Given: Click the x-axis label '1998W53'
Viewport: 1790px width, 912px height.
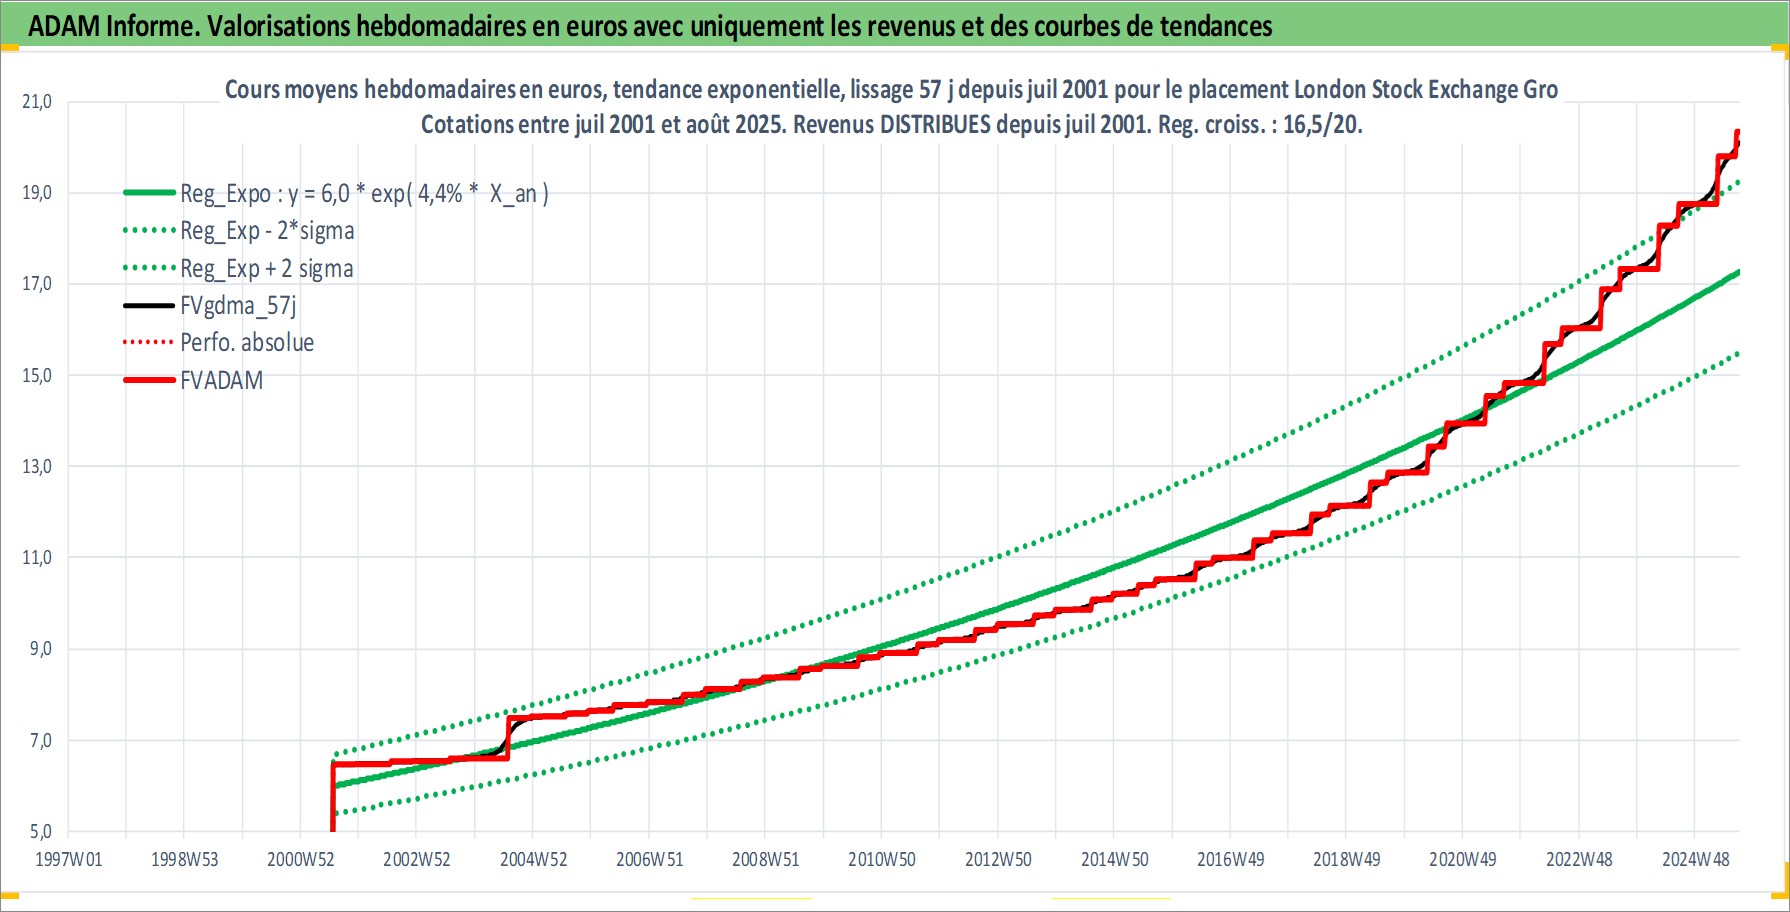Looking at the screenshot, I should 184,859.
